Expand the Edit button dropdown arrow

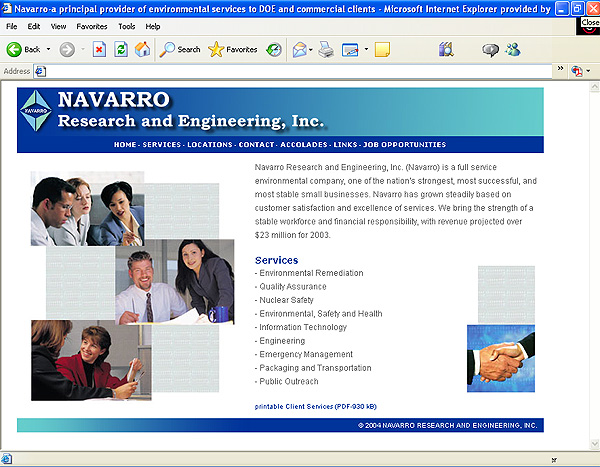coord(366,49)
